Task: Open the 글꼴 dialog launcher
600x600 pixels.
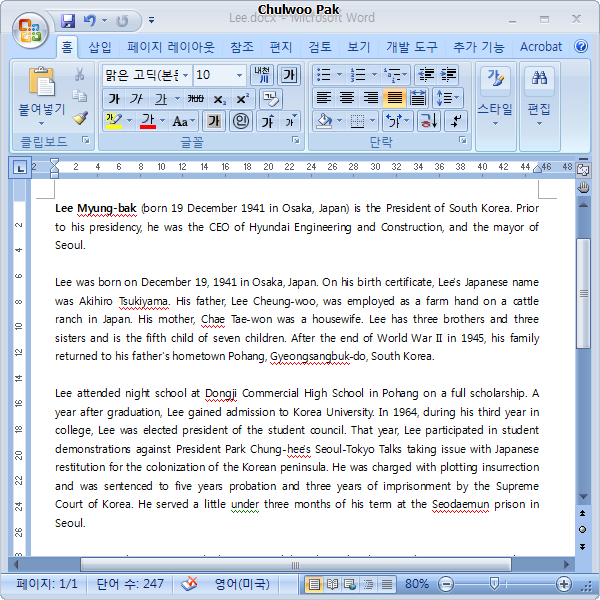Action: coord(295,140)
